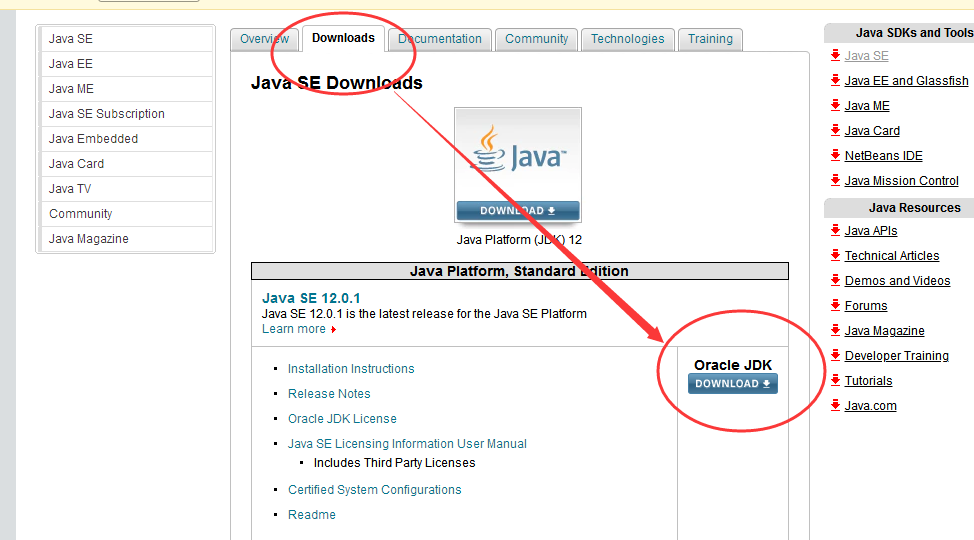Select the Downloads tab
The image size is (974, 540).
click(344, 39)
